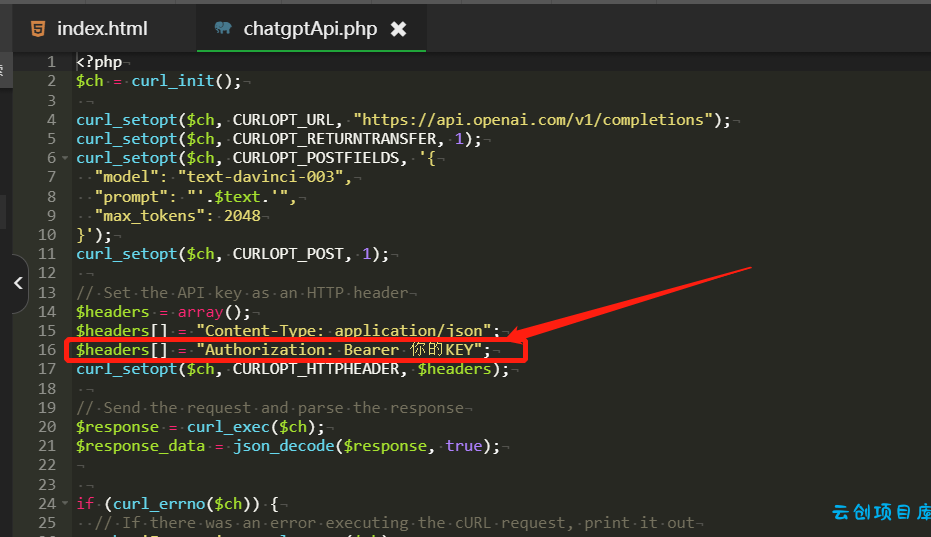Click the "text-davinci-003" model string

[x=260, y=177]
